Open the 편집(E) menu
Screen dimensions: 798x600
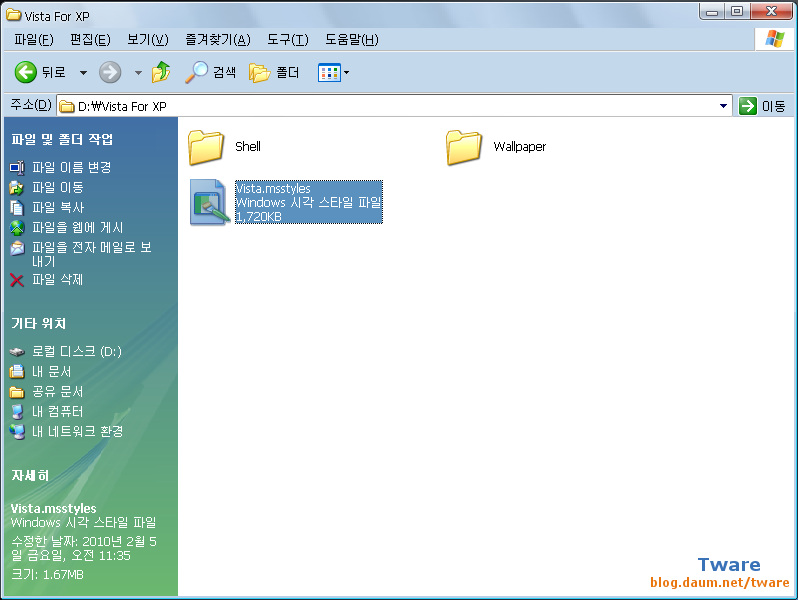(x=90, y=40)
